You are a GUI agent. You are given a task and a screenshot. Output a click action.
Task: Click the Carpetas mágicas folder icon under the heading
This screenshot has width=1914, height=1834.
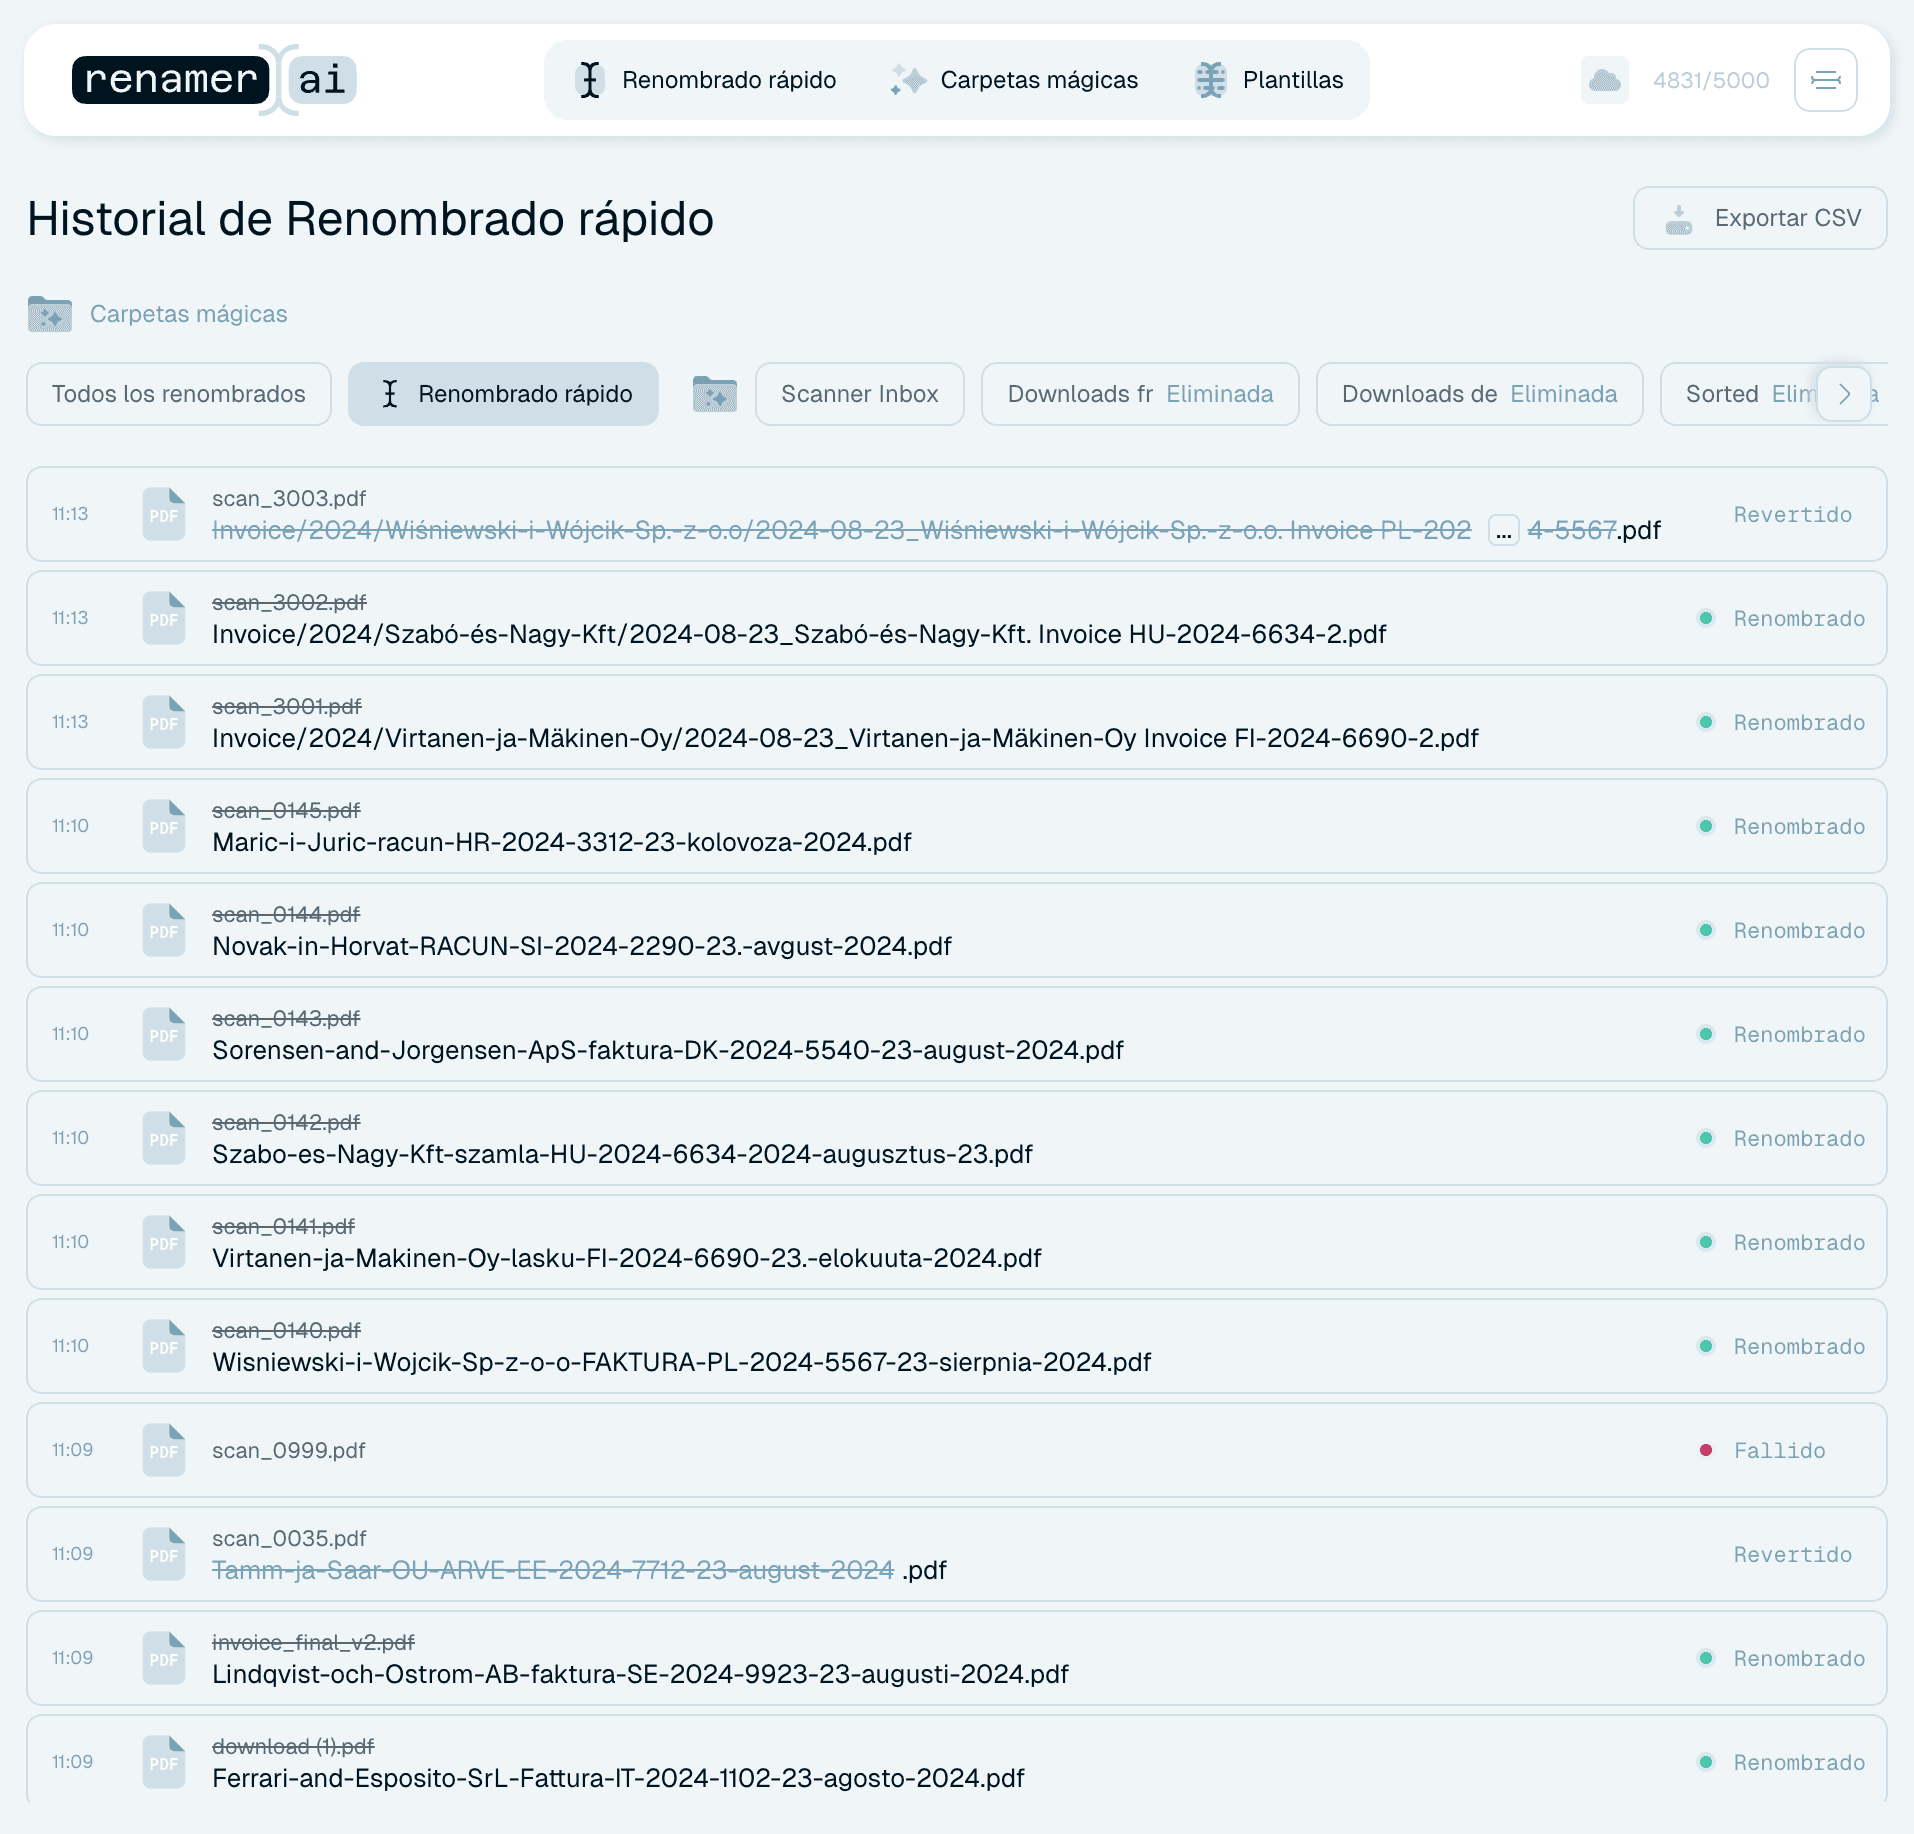pos(50,314)
